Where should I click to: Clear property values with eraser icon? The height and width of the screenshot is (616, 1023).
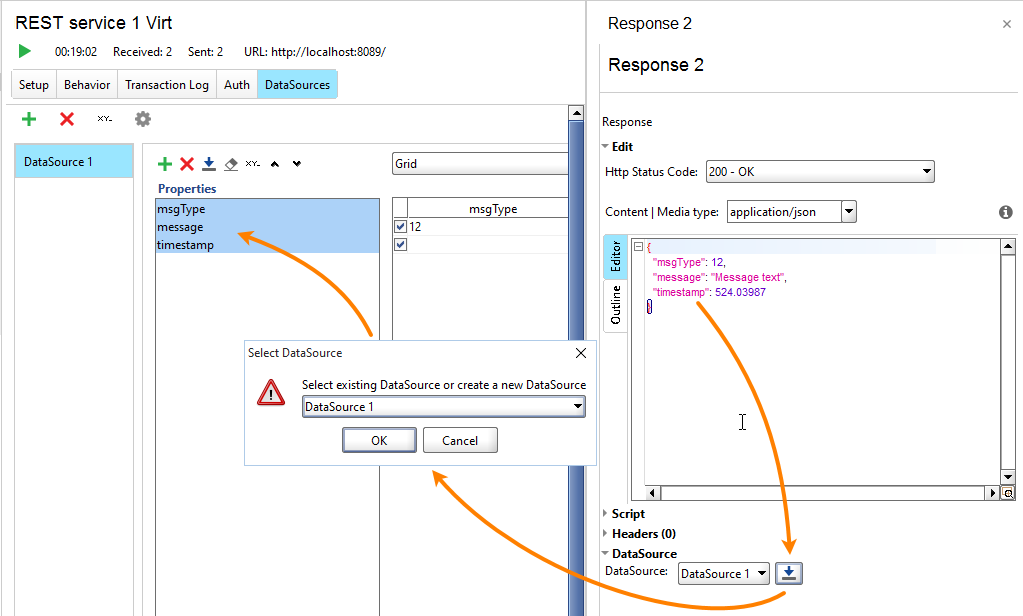pyautogui.click(x=231, y=163)
